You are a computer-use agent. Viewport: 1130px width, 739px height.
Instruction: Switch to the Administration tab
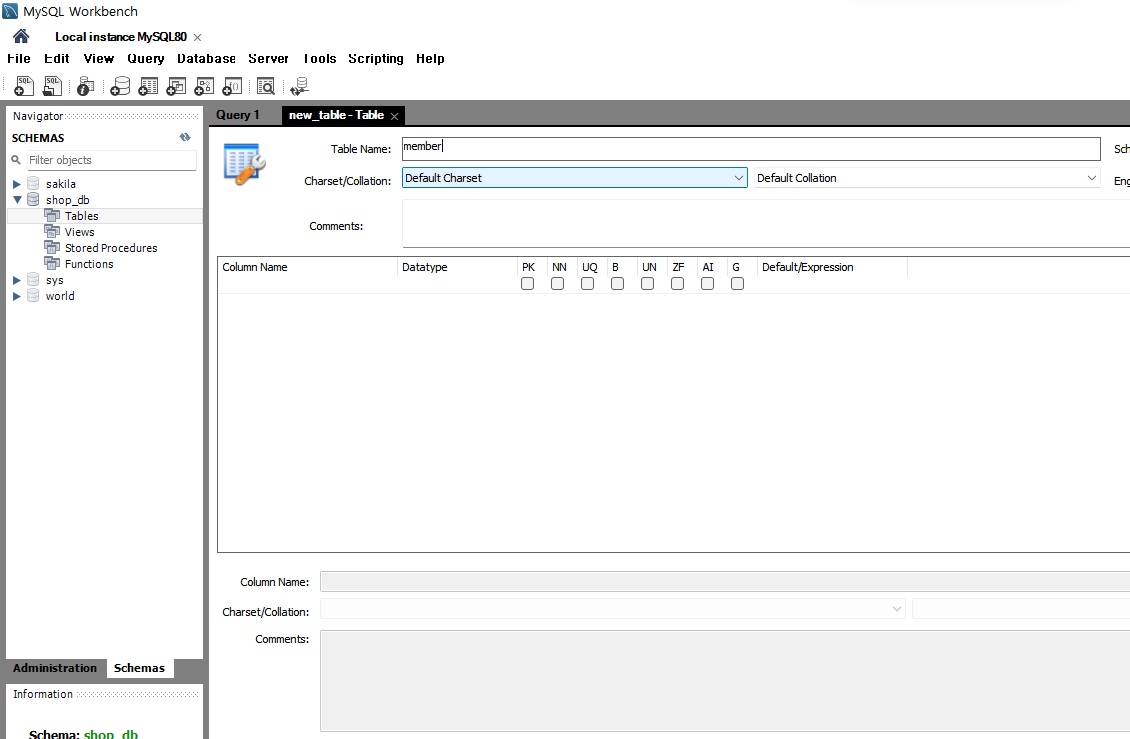coord(55,668)
